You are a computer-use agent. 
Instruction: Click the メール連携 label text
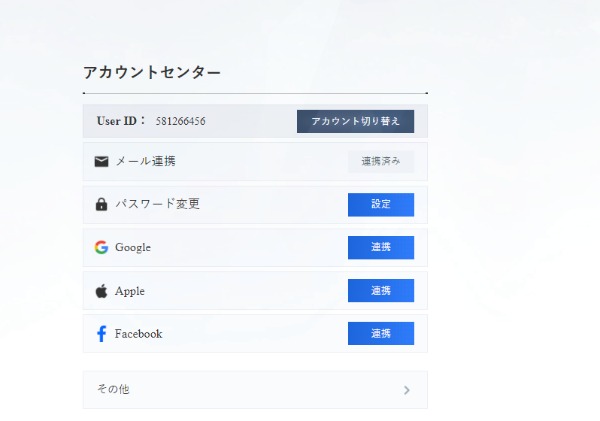145,161
